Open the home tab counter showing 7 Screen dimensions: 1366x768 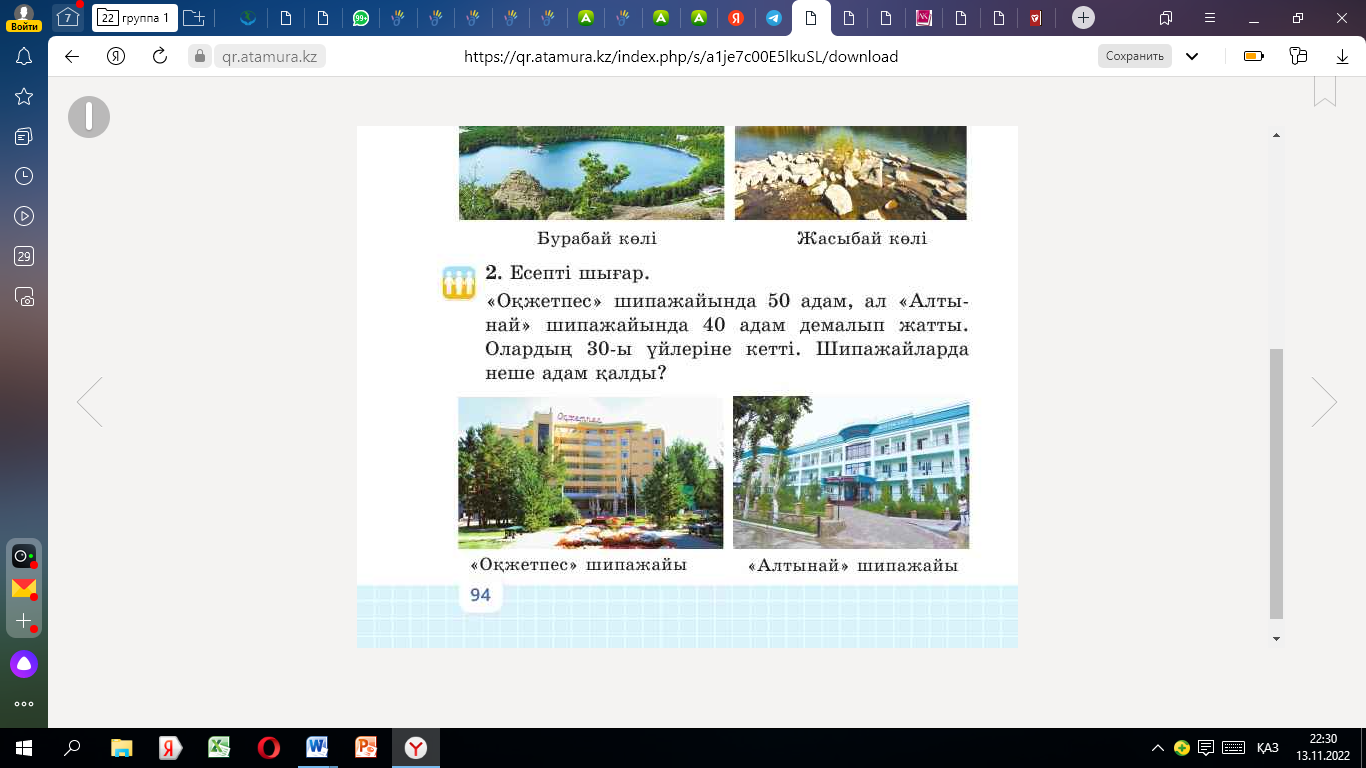[67, 18]
